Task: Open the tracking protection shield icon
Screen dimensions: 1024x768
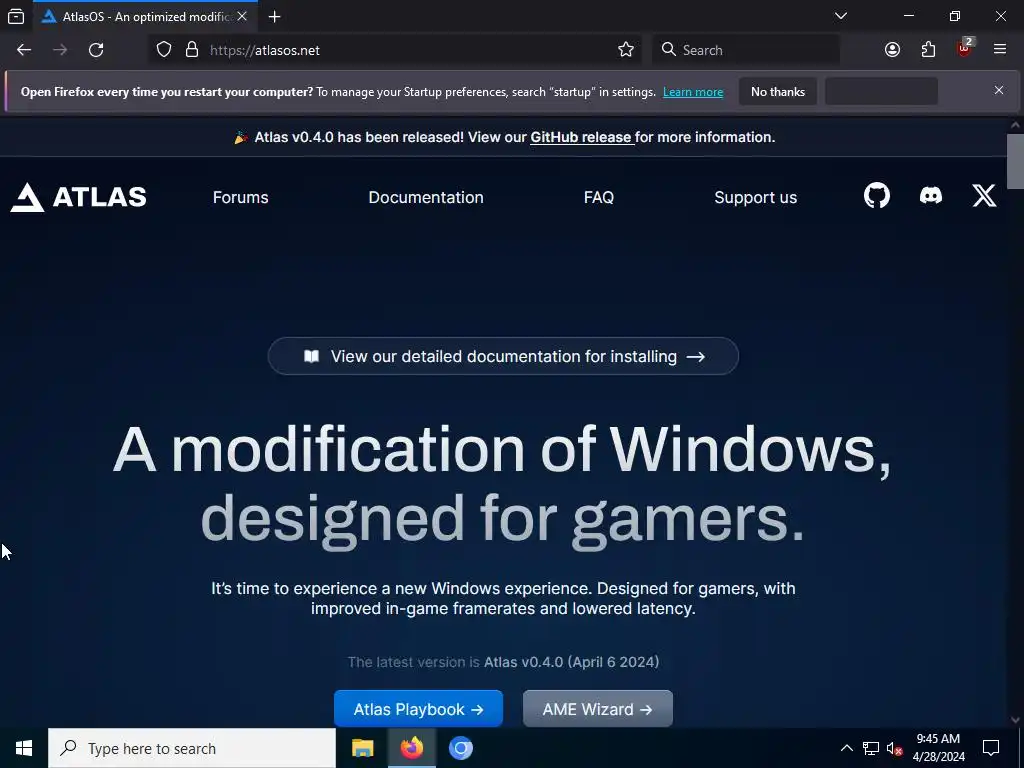Action: point(164,50)
